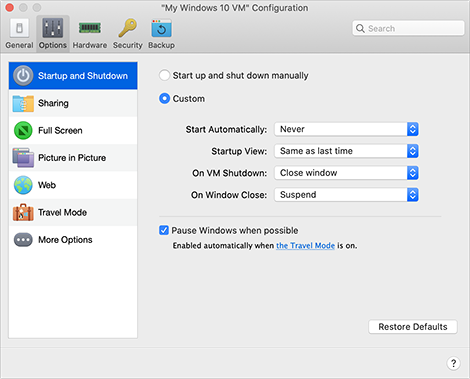470x379 pixels.
Task: Select the Custom radio option
Action: (164, 99)
